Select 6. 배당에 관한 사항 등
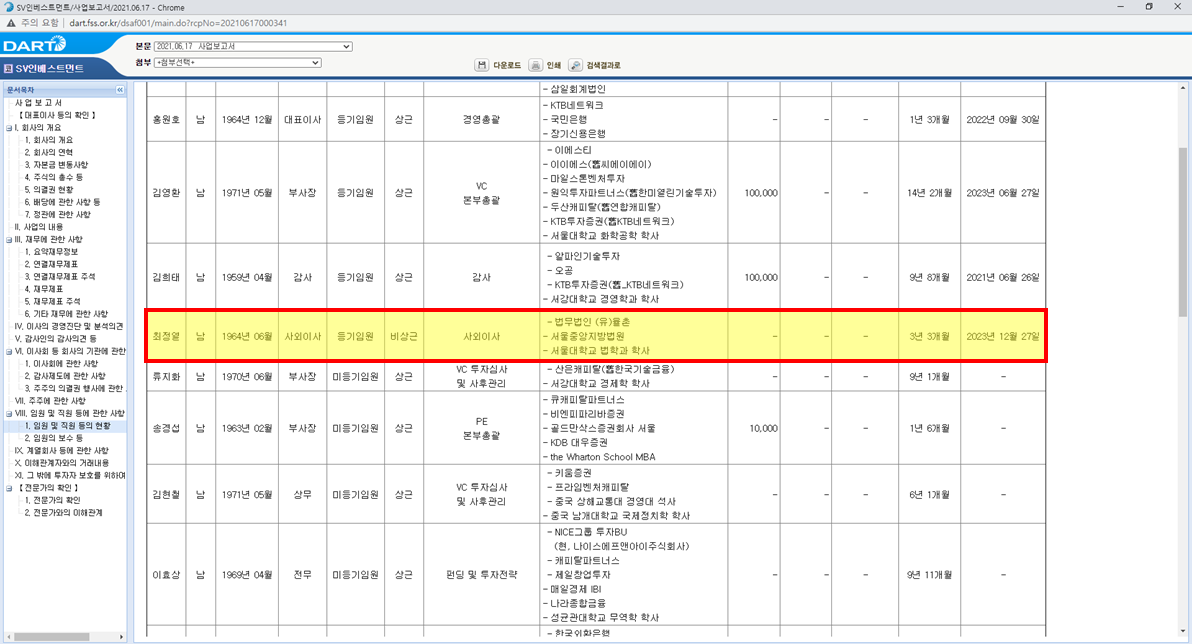 tap(62, 202)
